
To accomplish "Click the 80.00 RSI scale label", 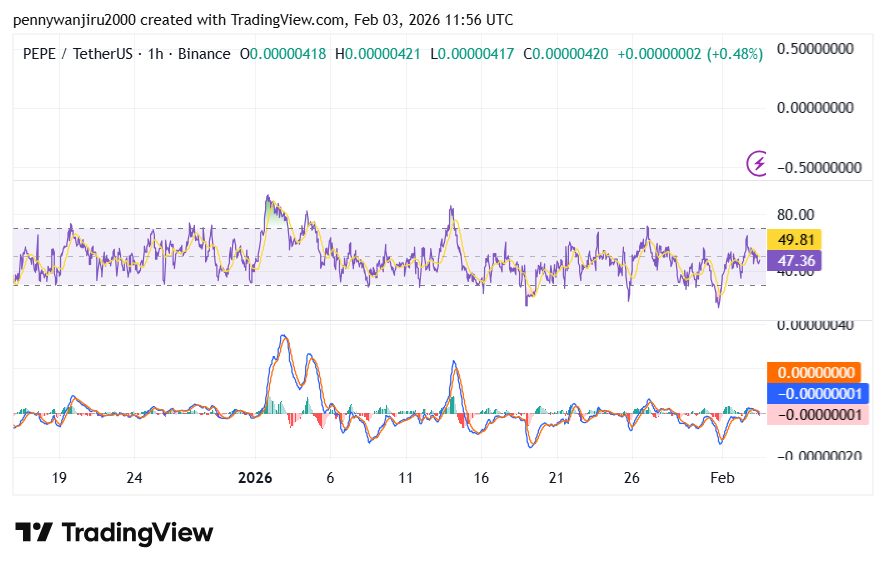I will tap(796, 214).
